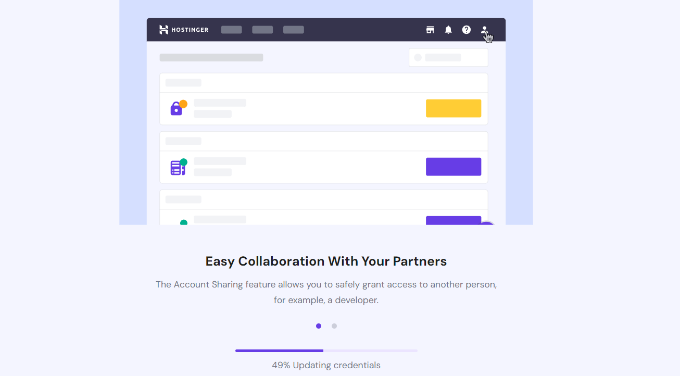Switch to the second carousel slide dot
This screenshot has width=680, height=376.
point(334,326)
